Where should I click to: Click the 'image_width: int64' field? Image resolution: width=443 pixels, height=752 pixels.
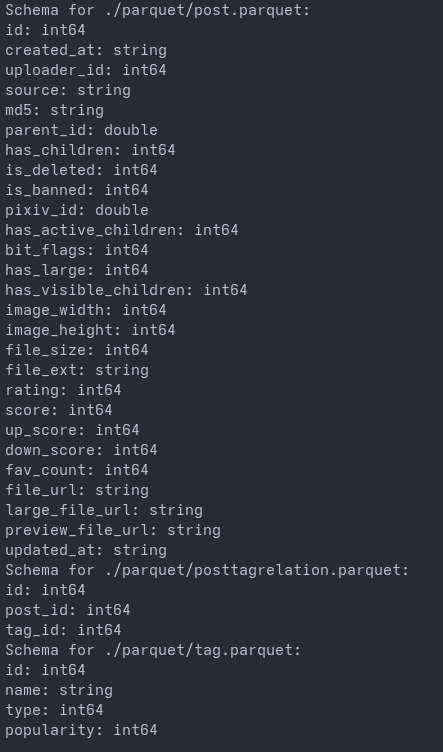pos(86,310)
